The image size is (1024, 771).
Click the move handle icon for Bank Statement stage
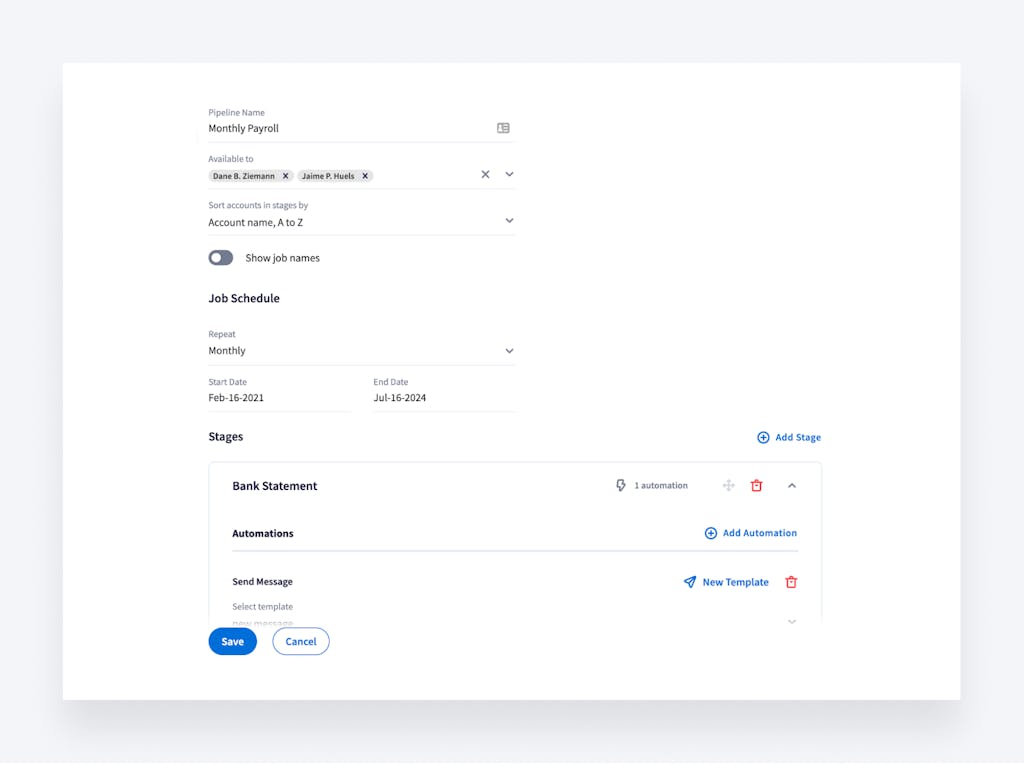click(728, 485)
